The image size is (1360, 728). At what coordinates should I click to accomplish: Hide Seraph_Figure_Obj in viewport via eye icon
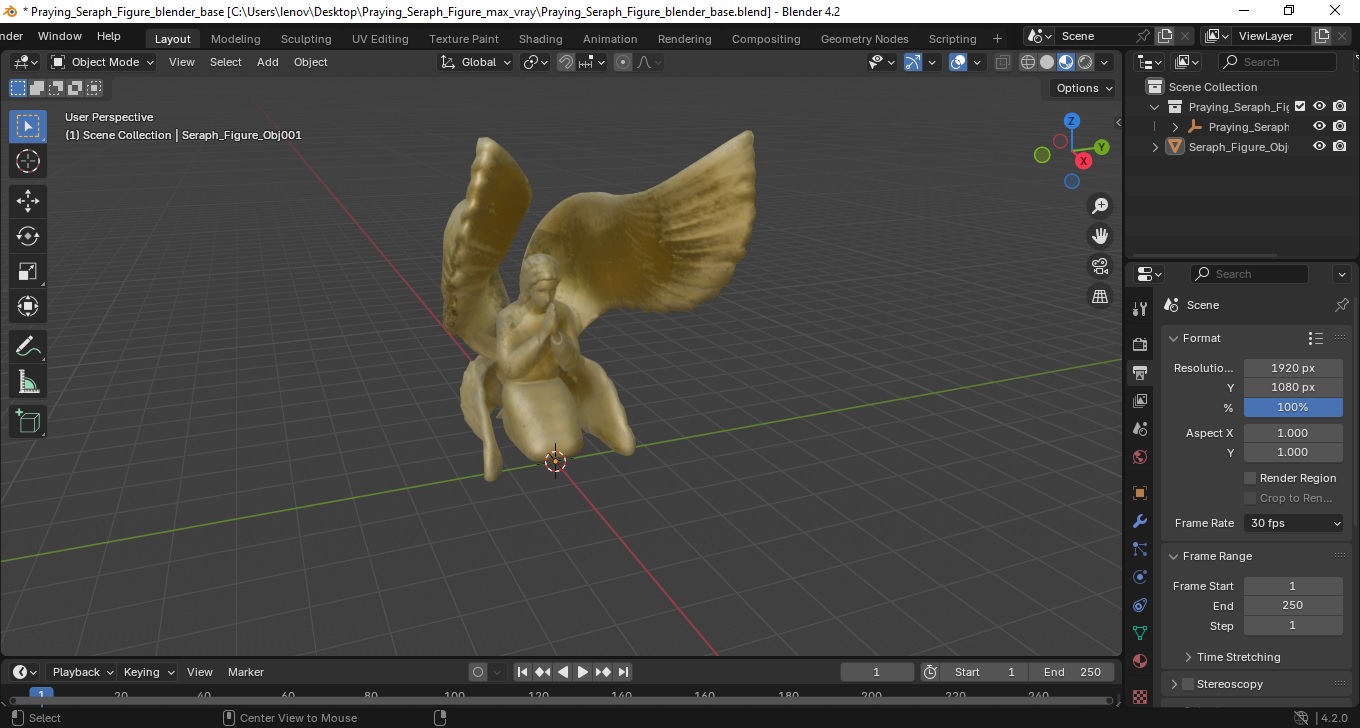pyautogui.click(x=1320, y=146)
